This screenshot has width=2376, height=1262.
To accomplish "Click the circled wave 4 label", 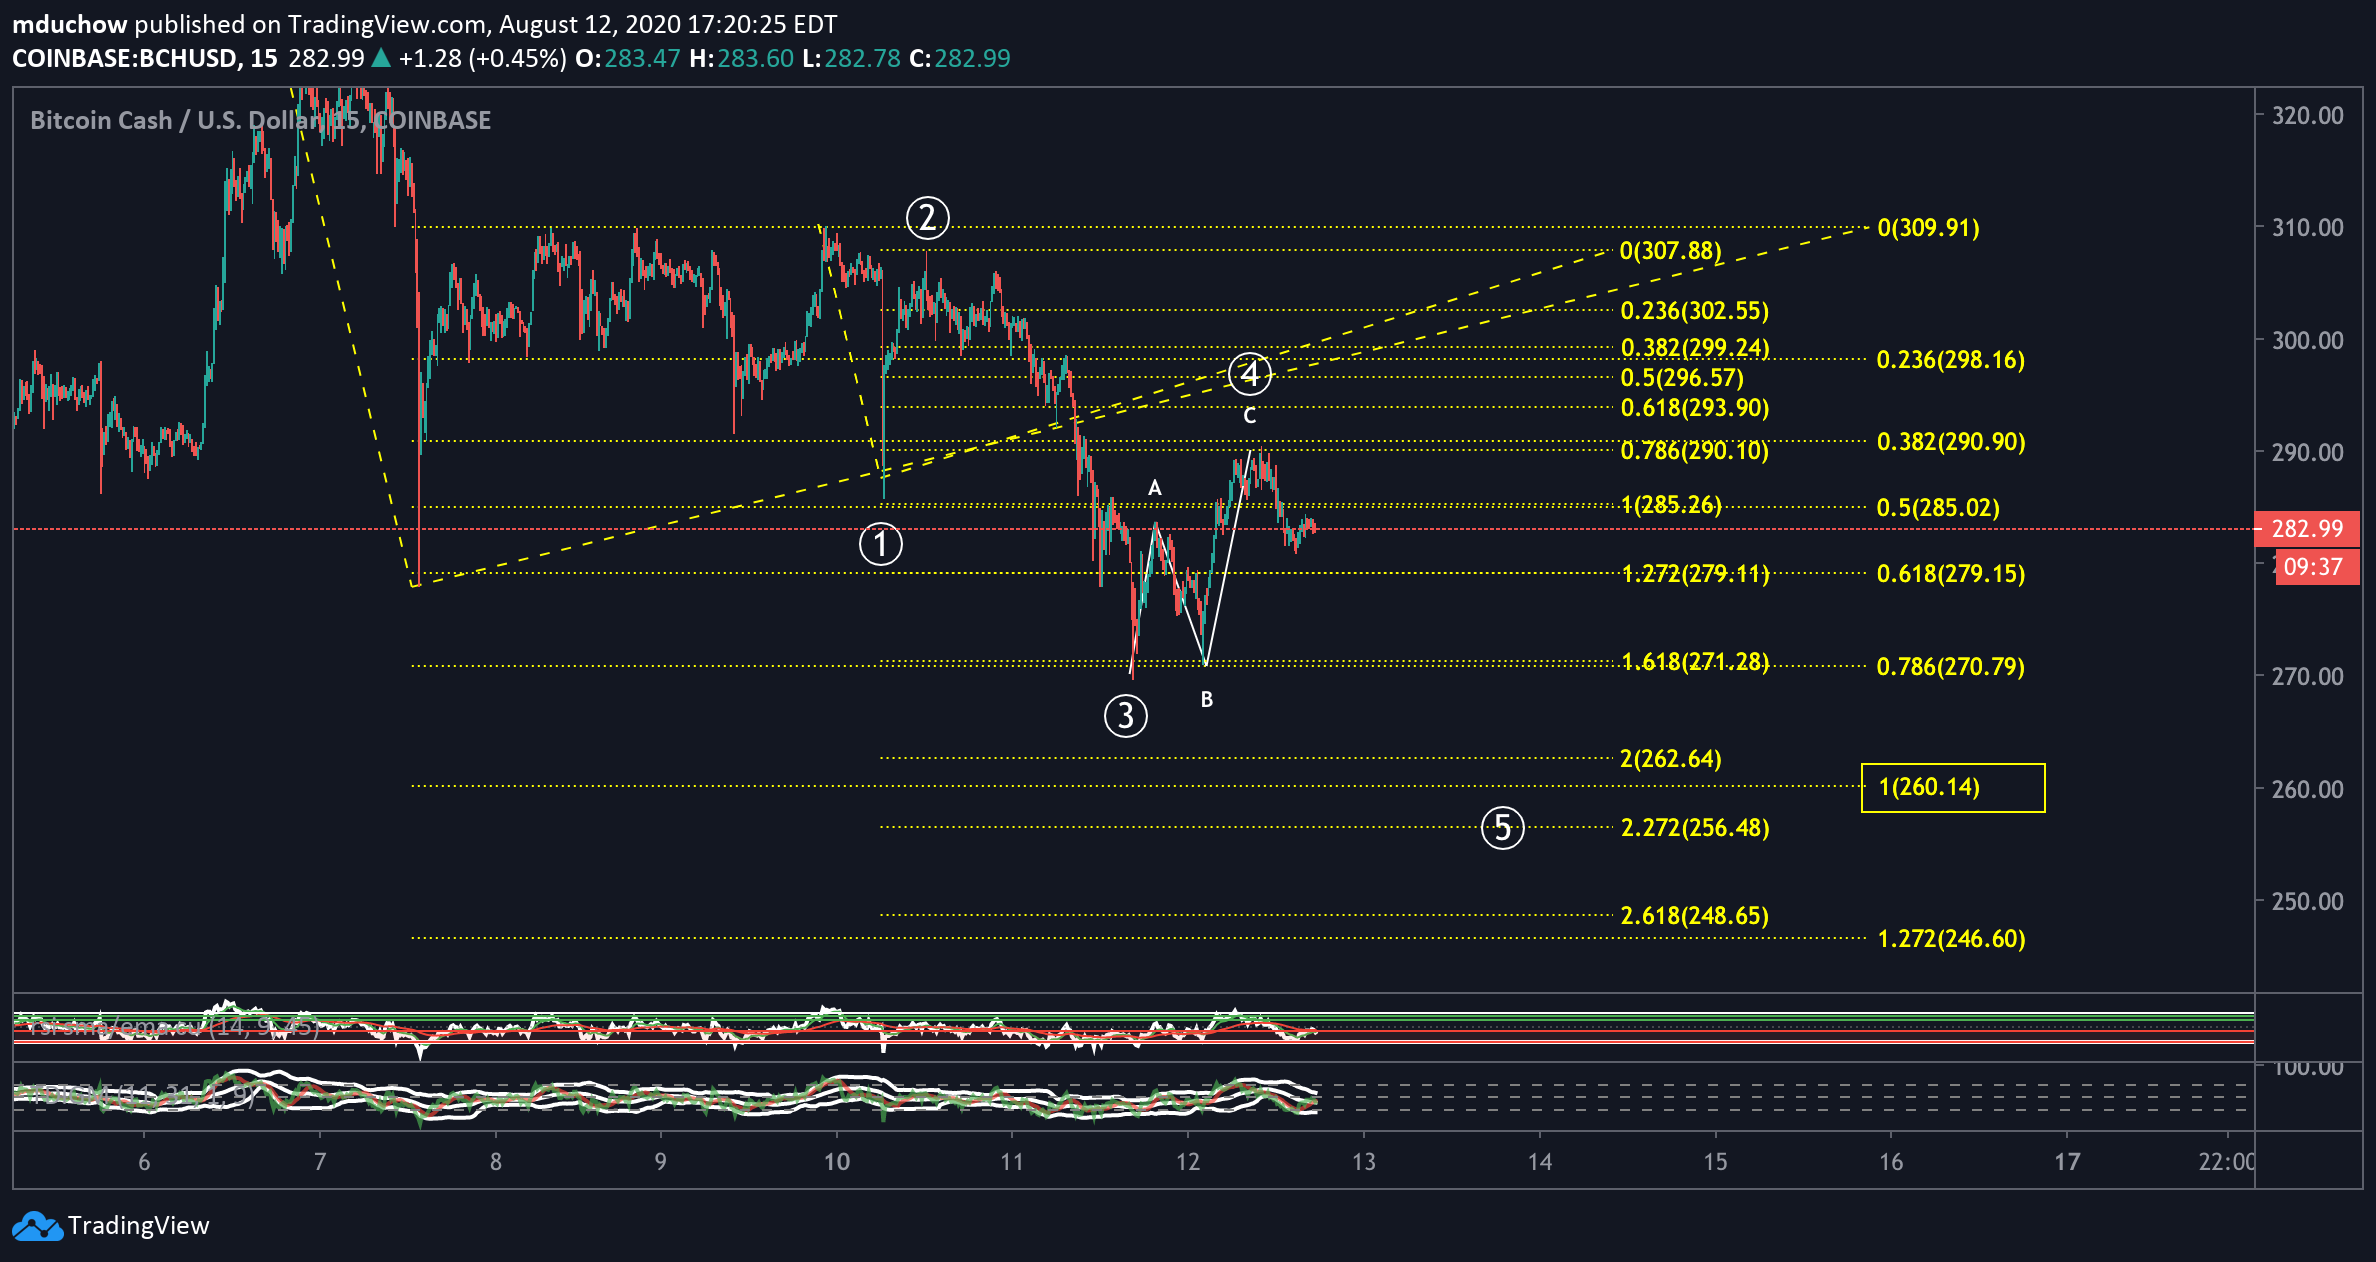I will 1250,374.
